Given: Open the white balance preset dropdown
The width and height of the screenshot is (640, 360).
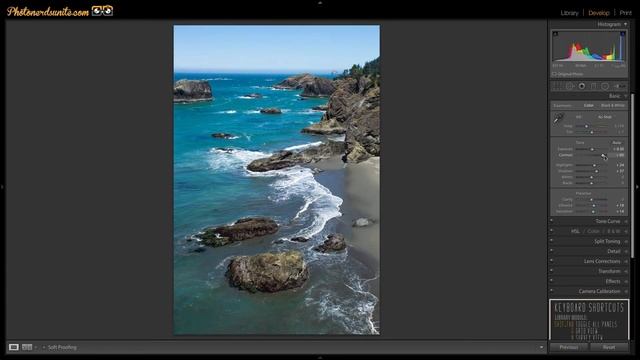Looking at the screenshot, I should tap(605, 117).
